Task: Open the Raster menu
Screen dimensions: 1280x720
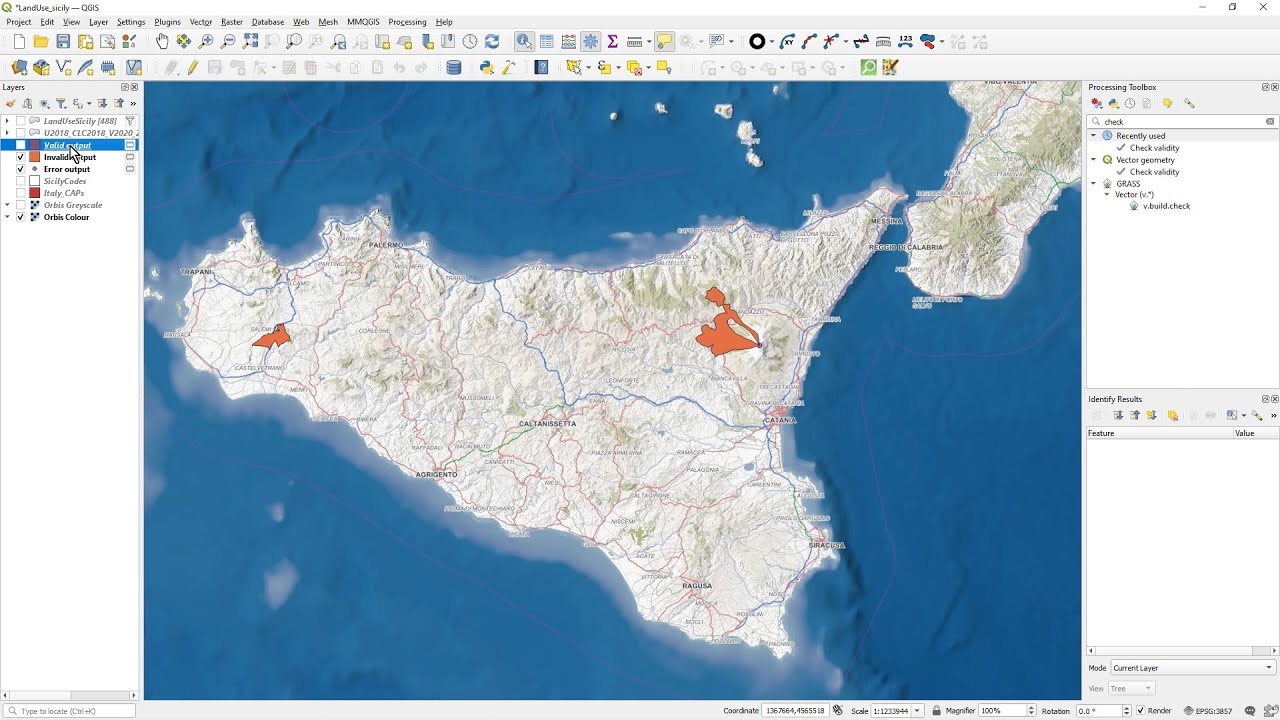Action: pos(232,21)
